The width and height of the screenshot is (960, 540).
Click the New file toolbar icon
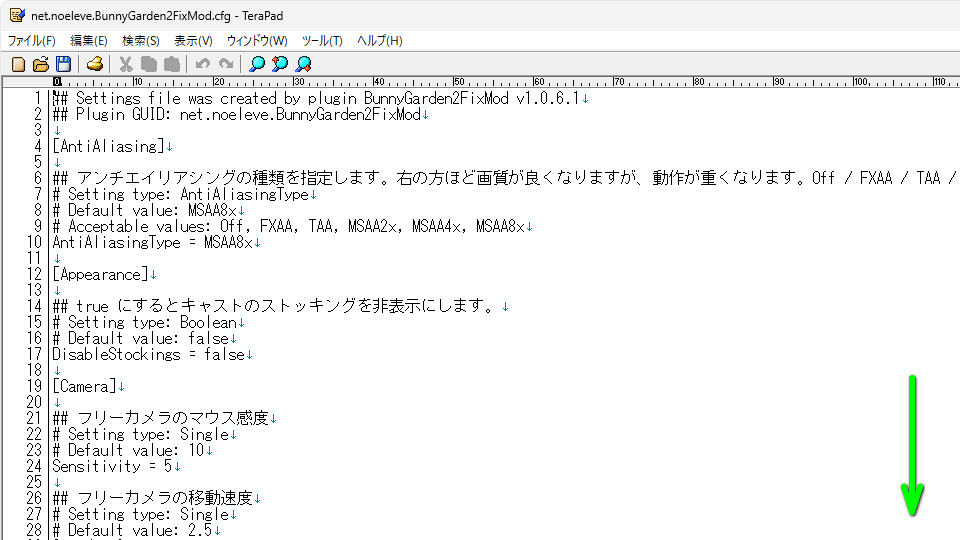pos(18,64)
